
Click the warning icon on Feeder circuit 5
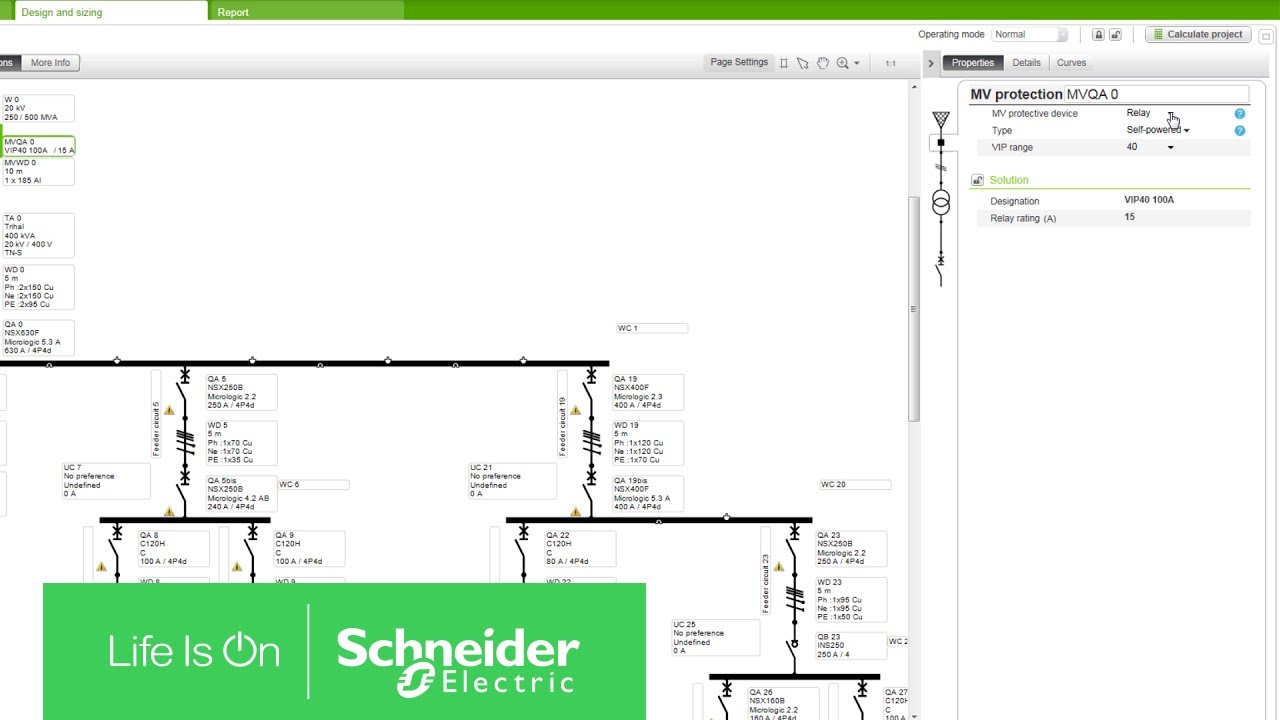(x=169, y=410)
